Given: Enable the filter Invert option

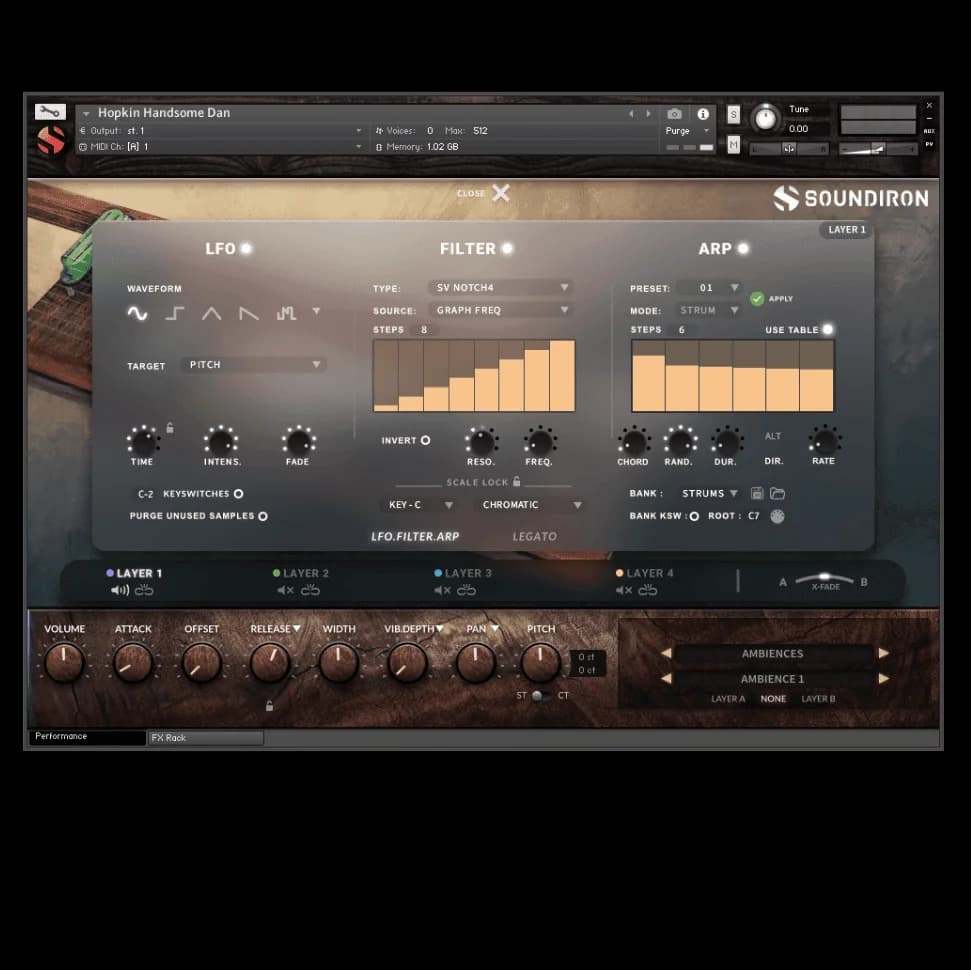Looking at the screenshot, I should (425, 440).
